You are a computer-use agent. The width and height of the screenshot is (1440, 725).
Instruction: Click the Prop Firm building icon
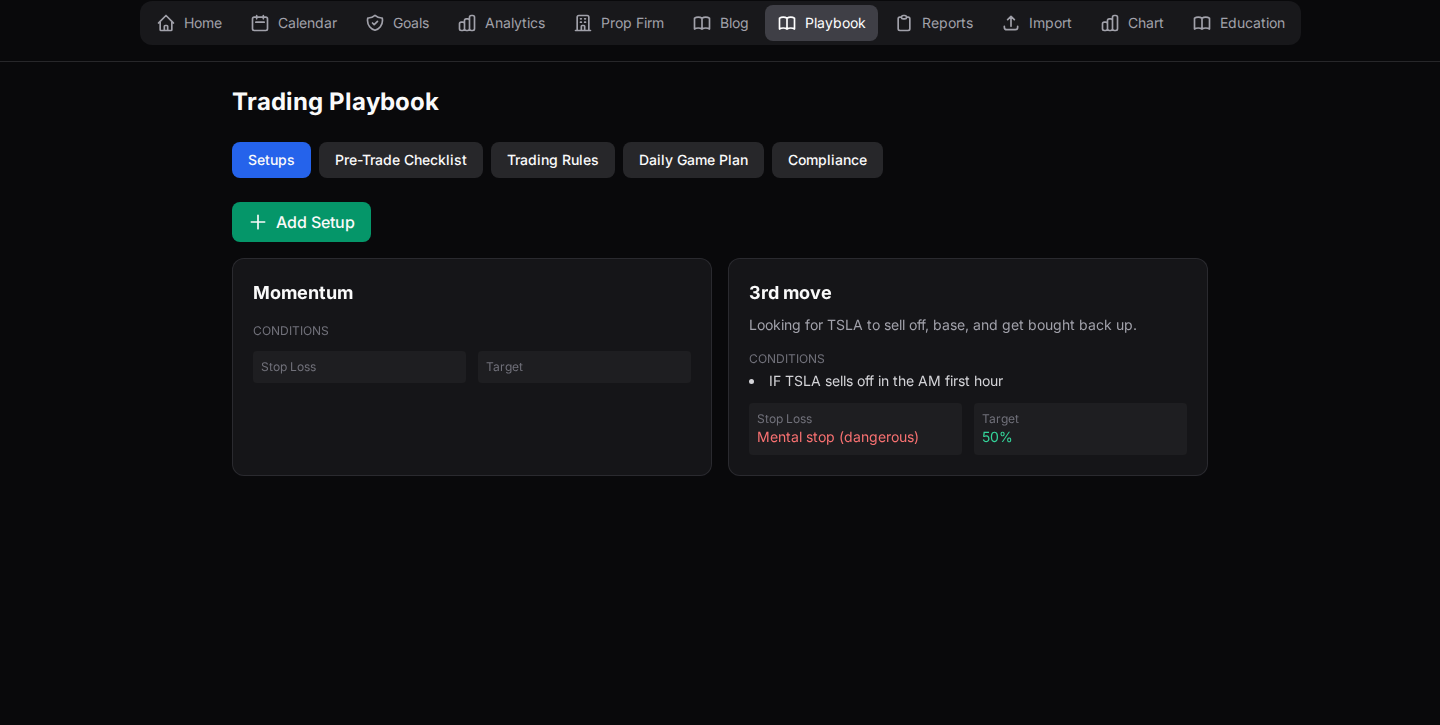[x=583, y=23]
